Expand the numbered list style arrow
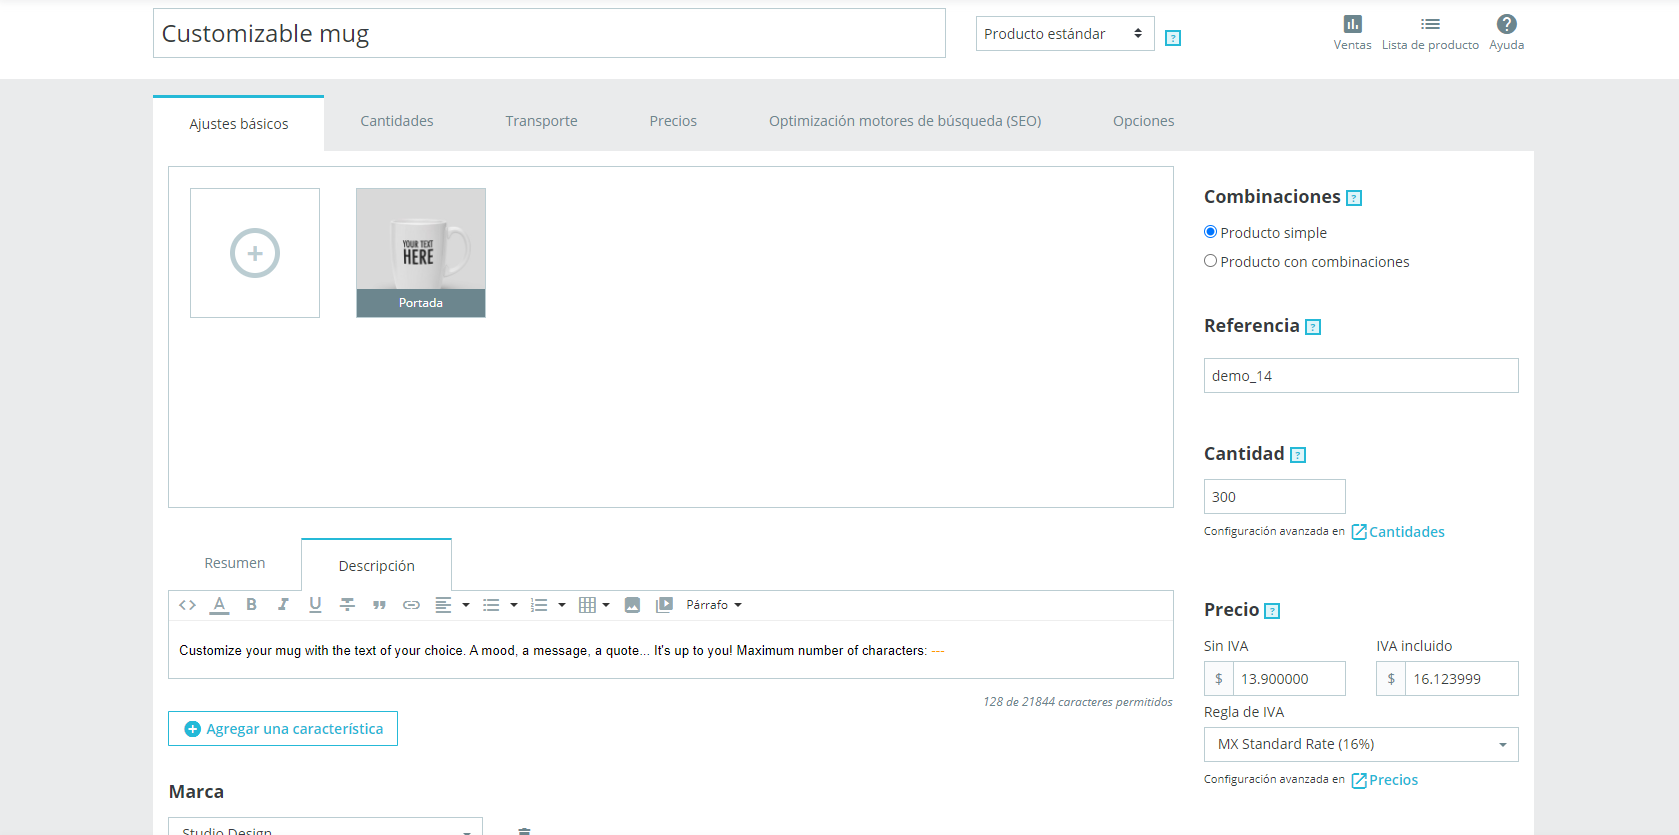Viewport: 1679px width, 835px height. [x=562, y=605]
